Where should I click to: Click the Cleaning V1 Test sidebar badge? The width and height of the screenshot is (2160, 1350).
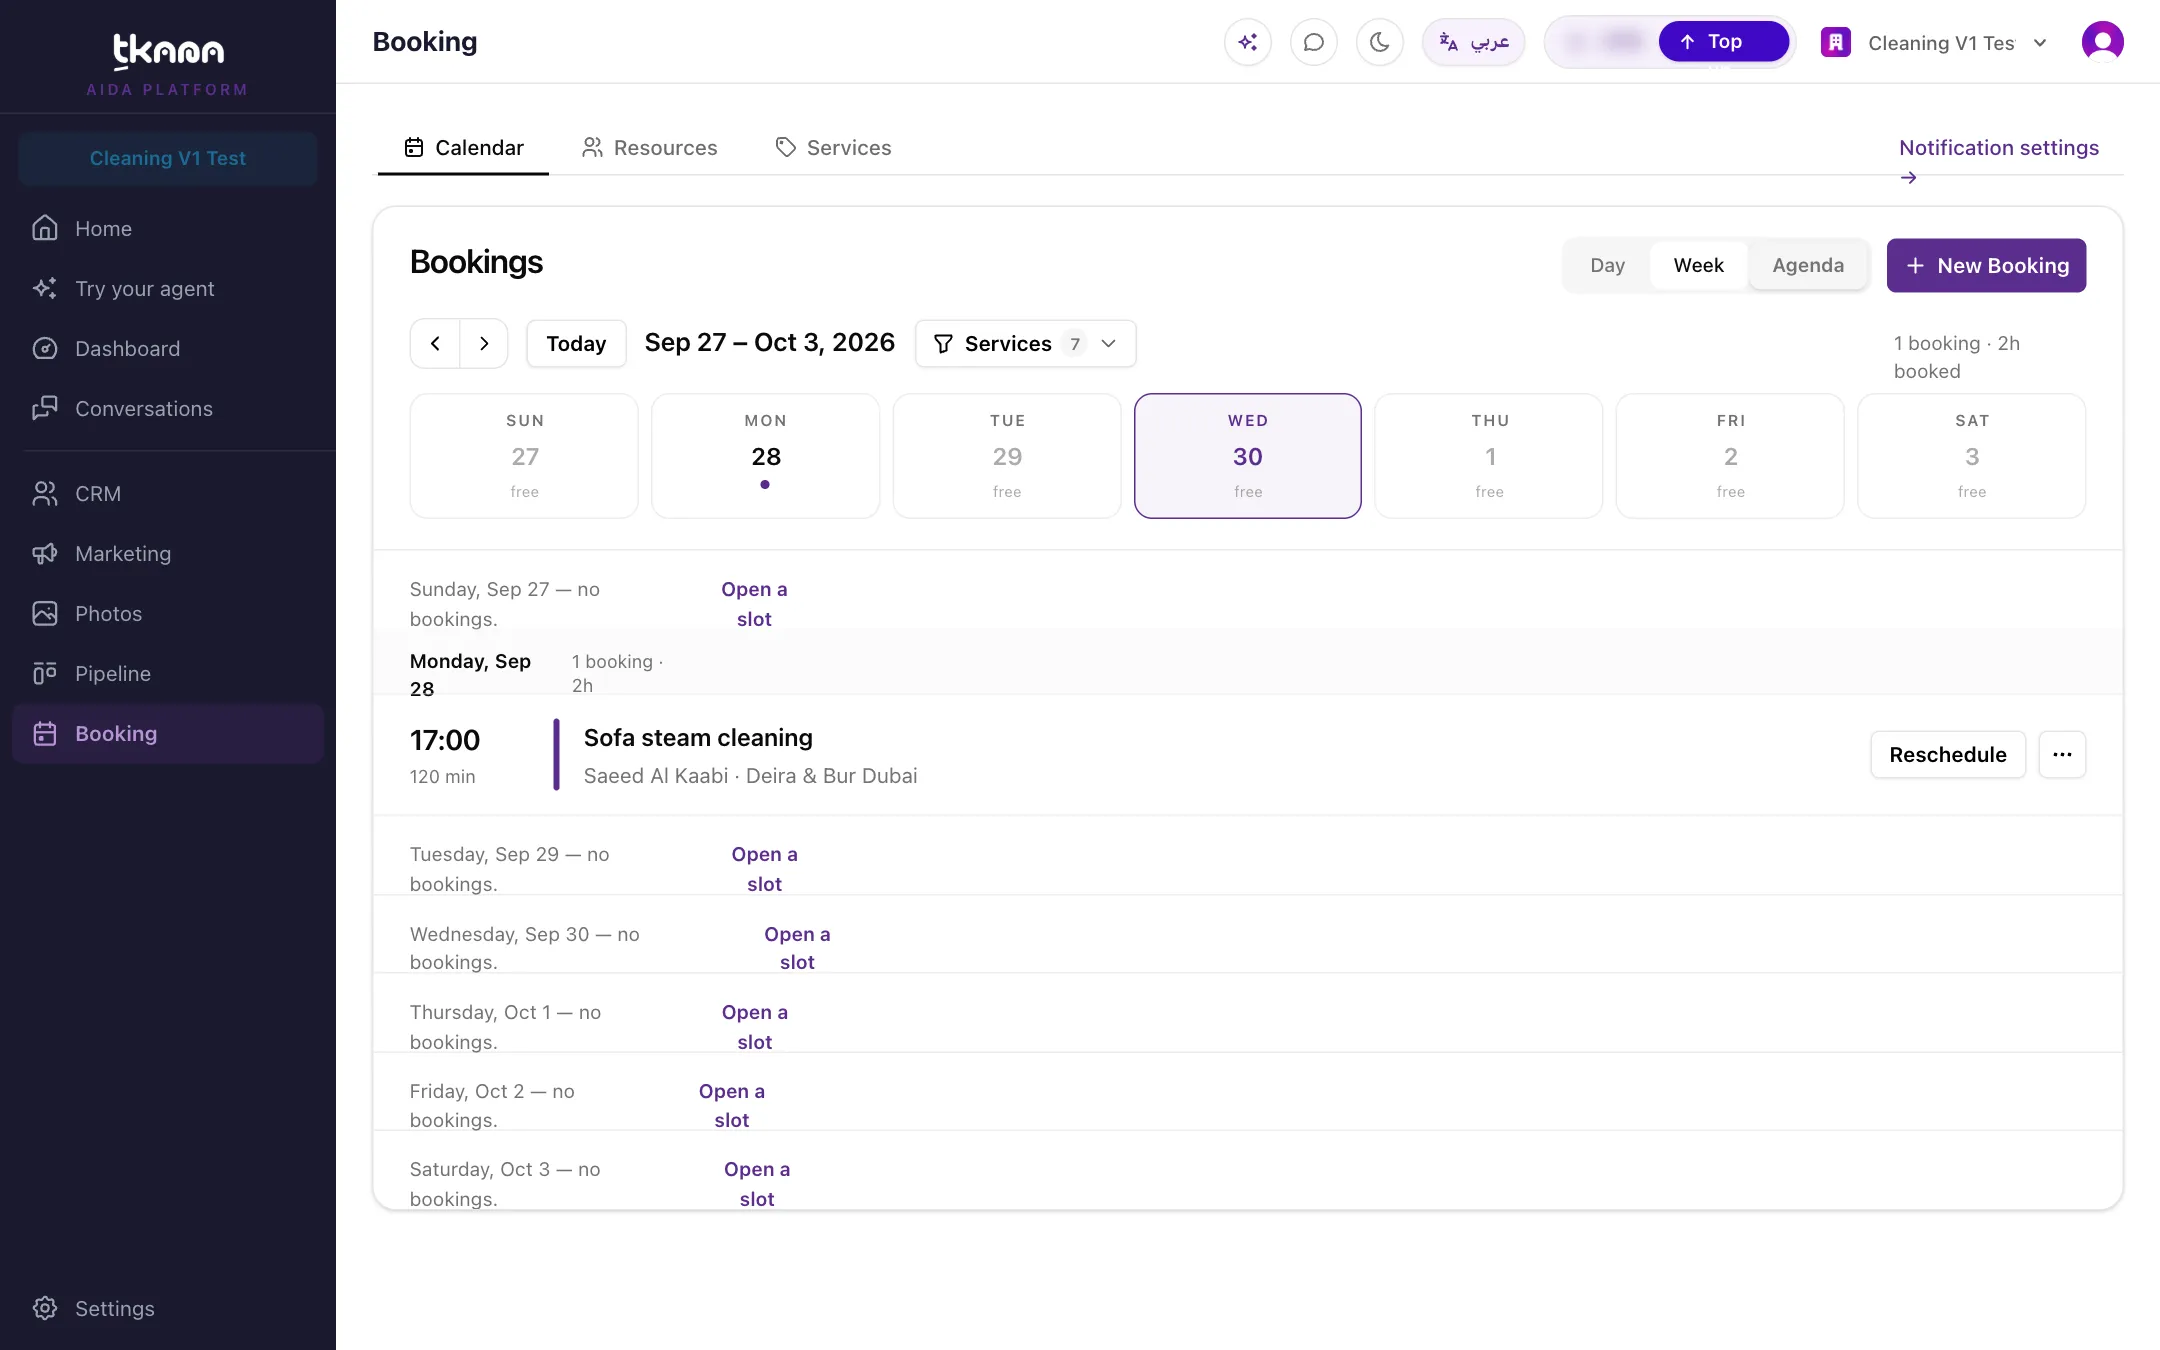pyautogui.click(x=168, y=158)
